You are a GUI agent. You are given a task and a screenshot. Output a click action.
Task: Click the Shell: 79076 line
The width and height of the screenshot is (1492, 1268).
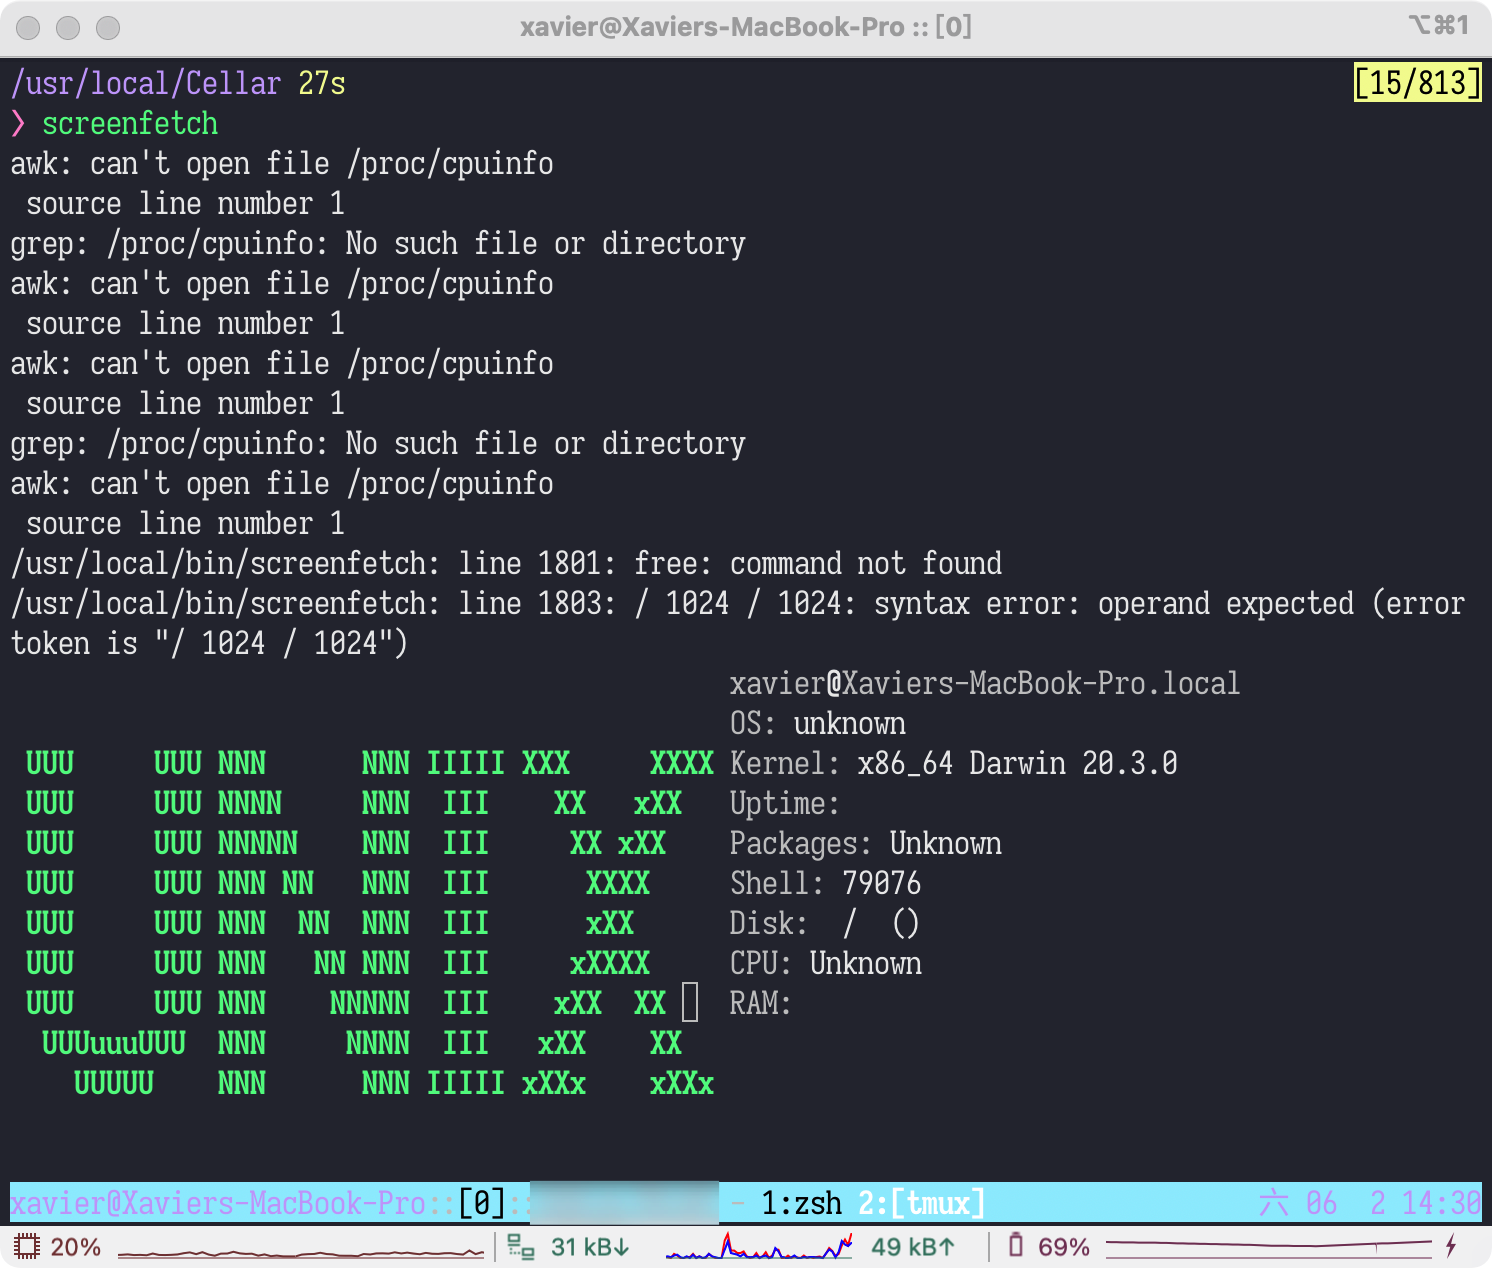[x=826, y=883]
